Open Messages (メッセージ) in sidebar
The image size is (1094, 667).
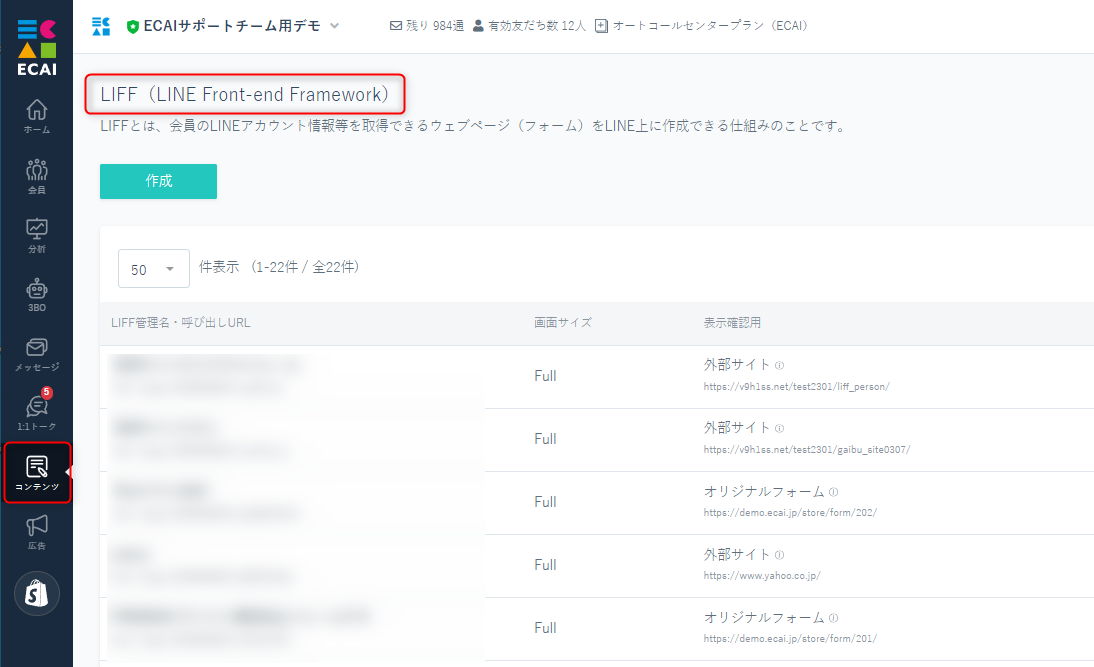36,354
